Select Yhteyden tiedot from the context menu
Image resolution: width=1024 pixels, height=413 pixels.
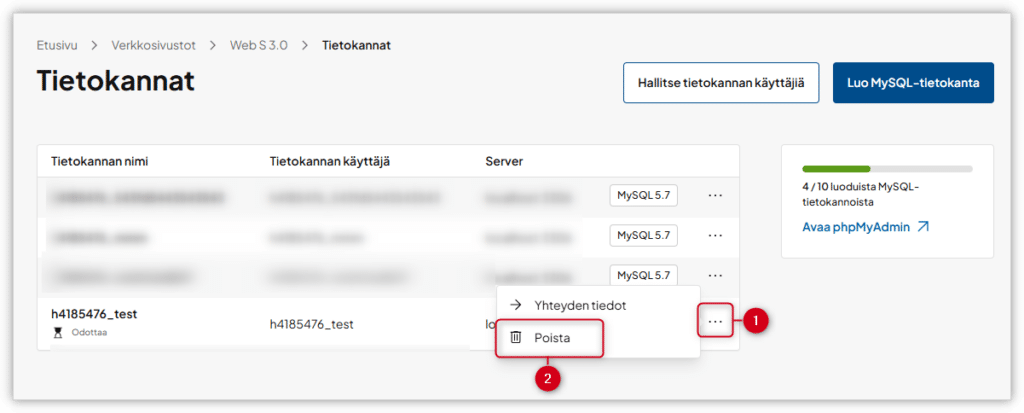(x=580, y=305)
